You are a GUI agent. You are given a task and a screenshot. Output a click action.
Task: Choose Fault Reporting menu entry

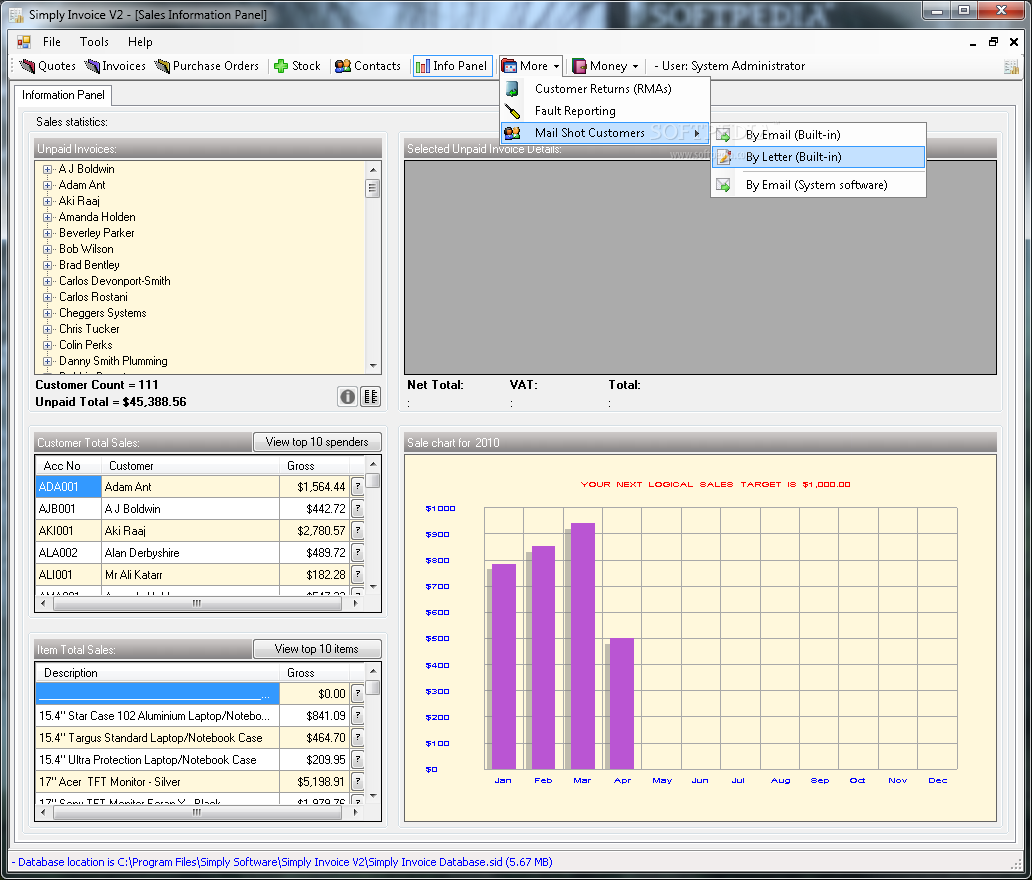click(x=575, y=111)
